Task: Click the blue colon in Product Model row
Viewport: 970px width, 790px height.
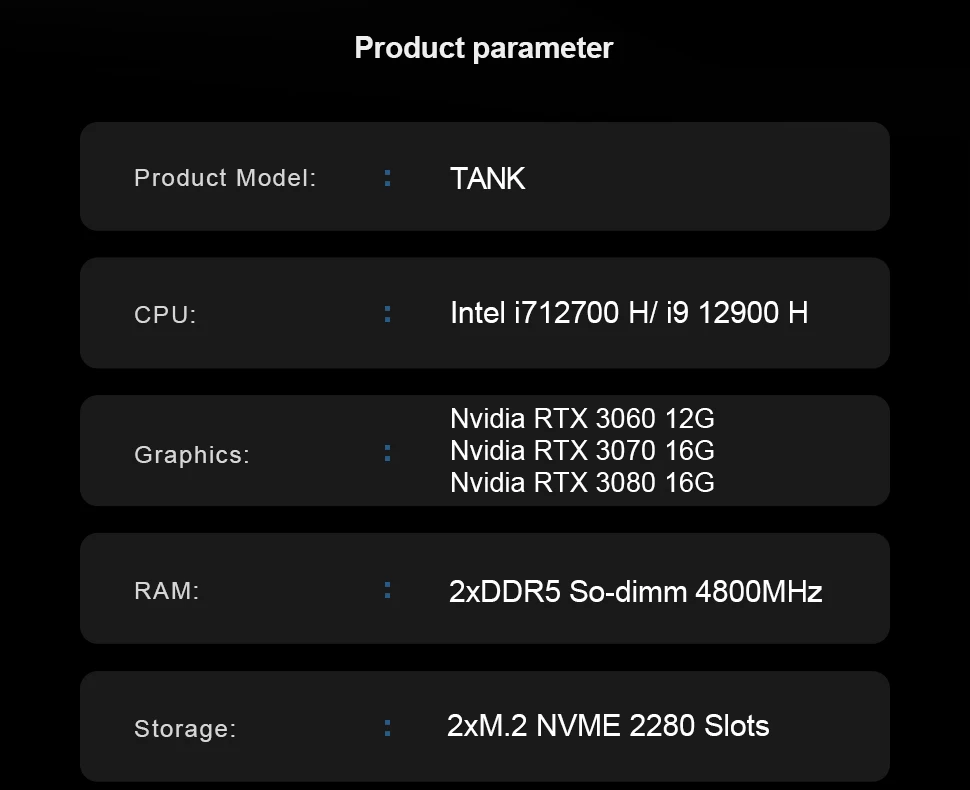Action: pyautogui.click(x=387, y=178)
